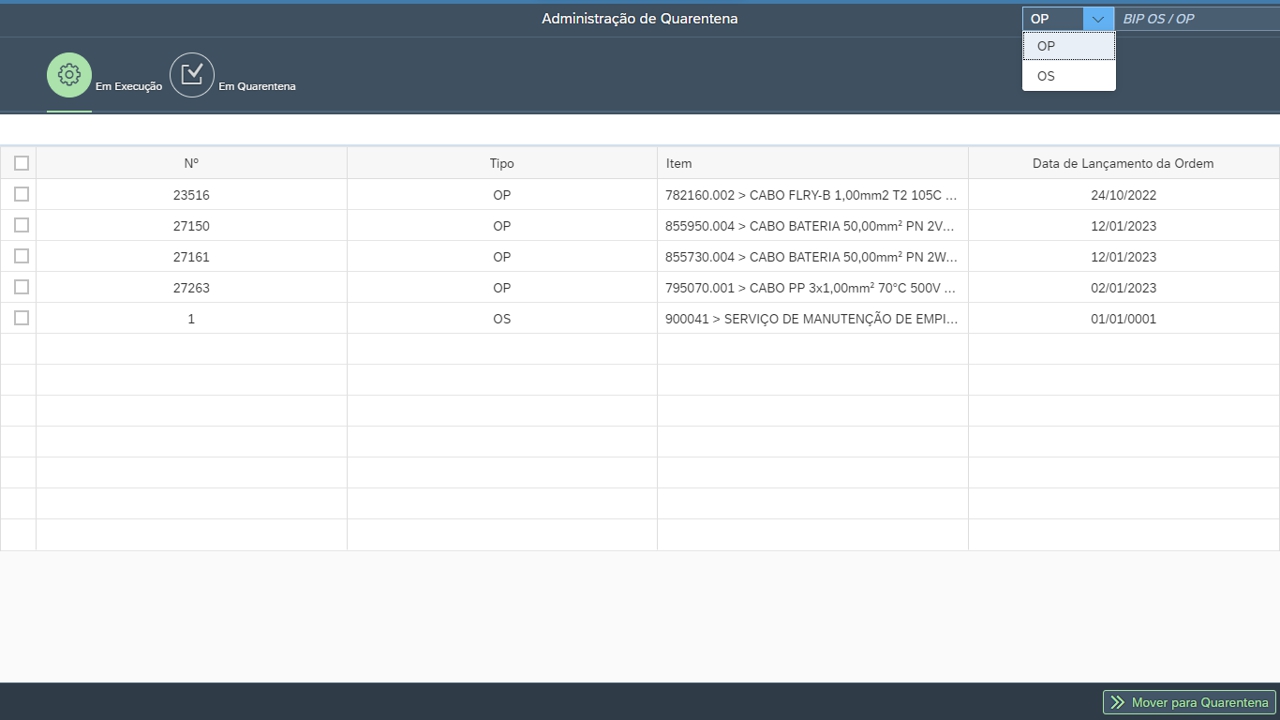Click the Em Quarentena checkmark icon
The image size is (1280, 720).
(192, 75)
